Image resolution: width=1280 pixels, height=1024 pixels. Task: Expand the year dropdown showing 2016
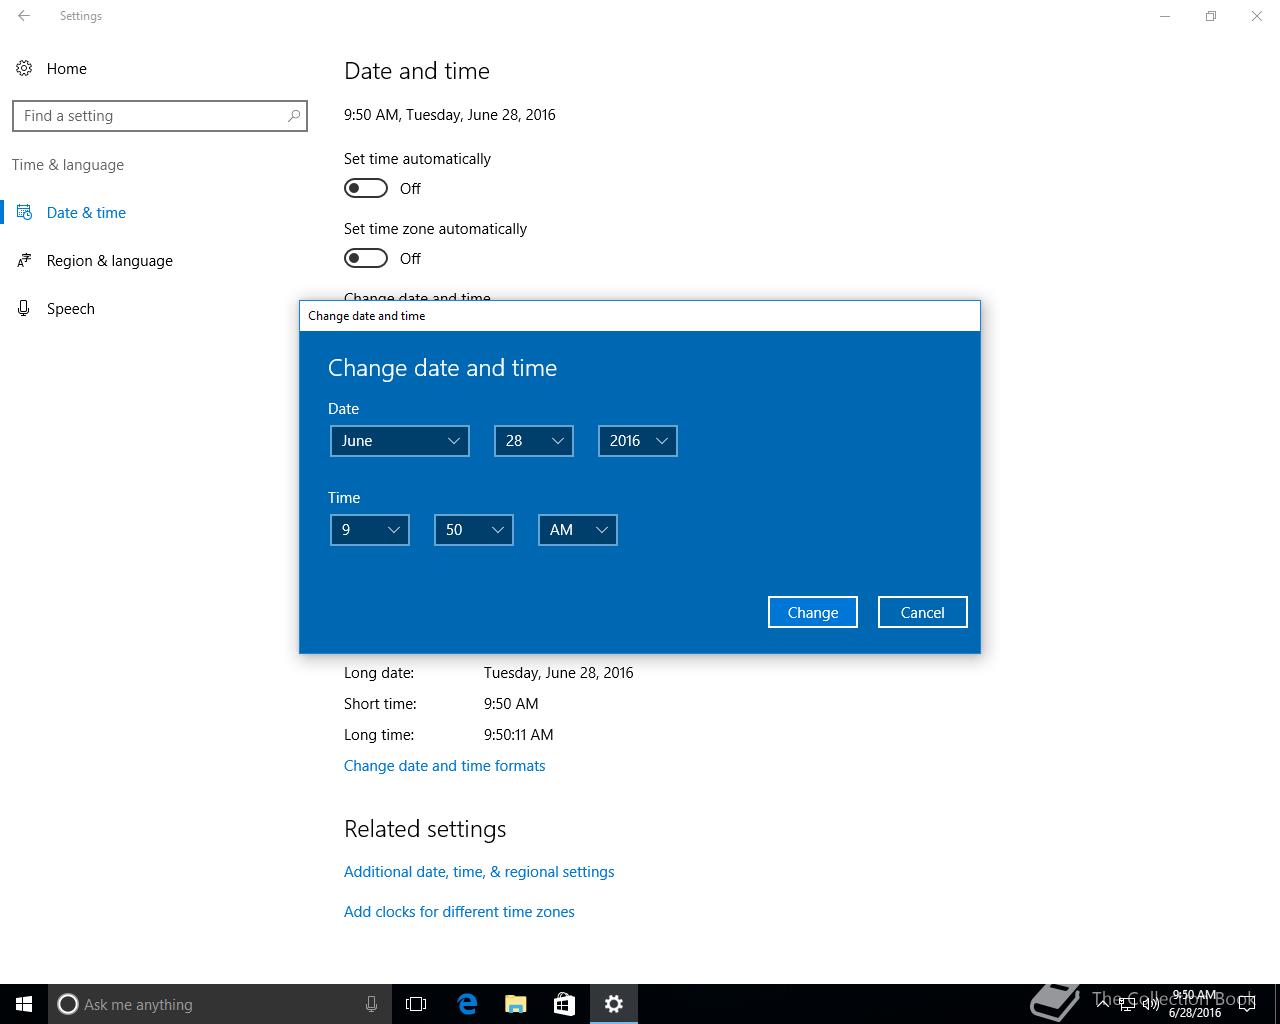point(638,441)
